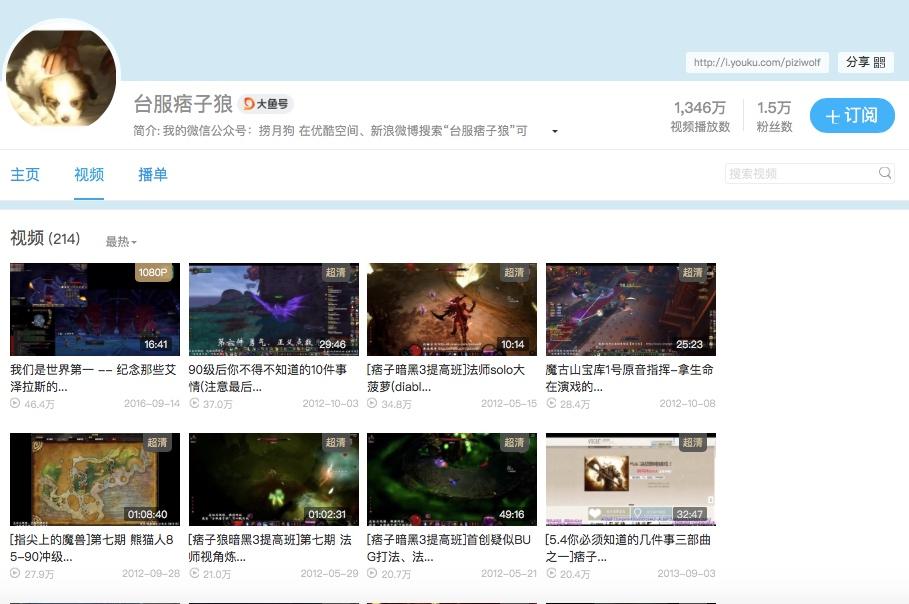The height and width of the screenshot is (604, 909).
Task: Open title [痞子狼暗黑3提高班]第七期
Action: 270,548
